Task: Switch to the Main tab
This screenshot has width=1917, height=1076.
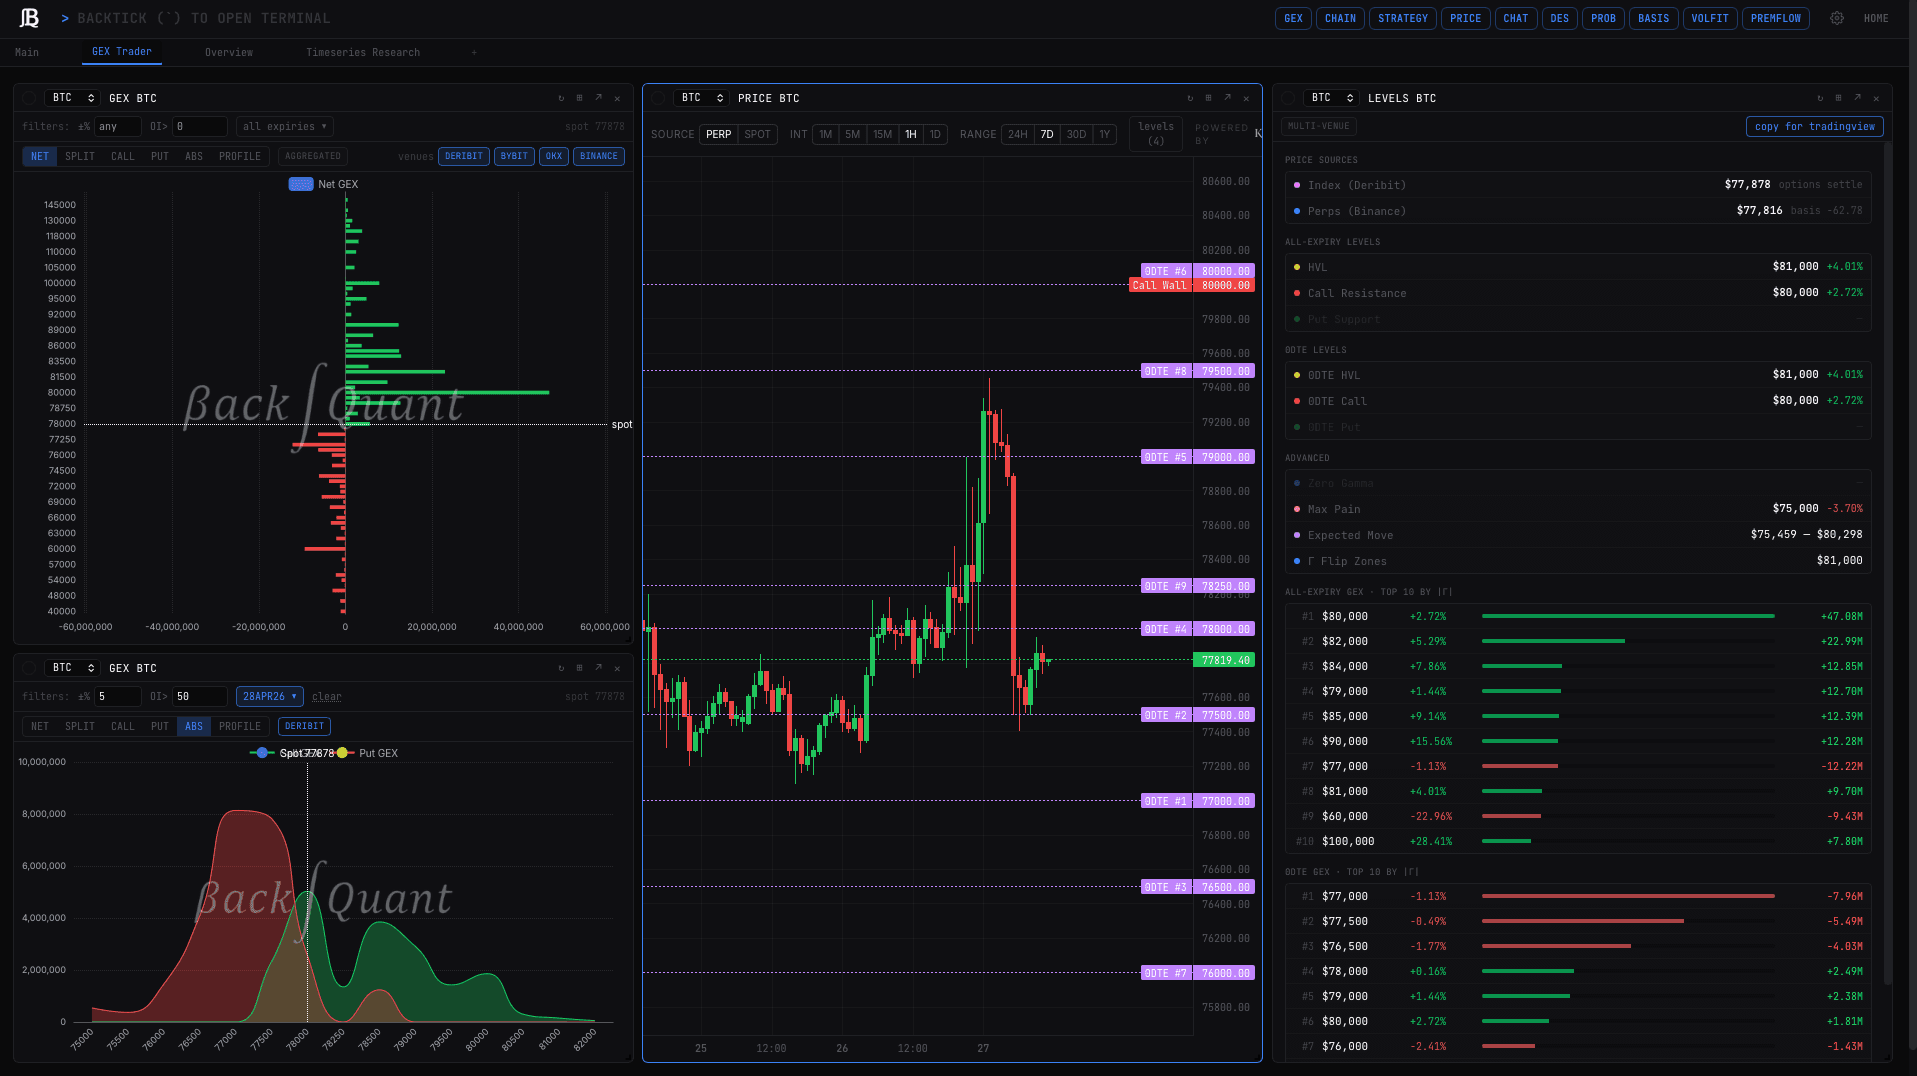Action: point(27,52)
